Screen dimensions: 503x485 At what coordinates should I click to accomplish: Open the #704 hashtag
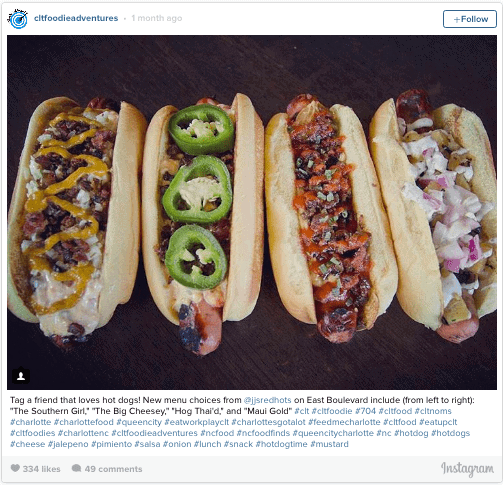365,411
